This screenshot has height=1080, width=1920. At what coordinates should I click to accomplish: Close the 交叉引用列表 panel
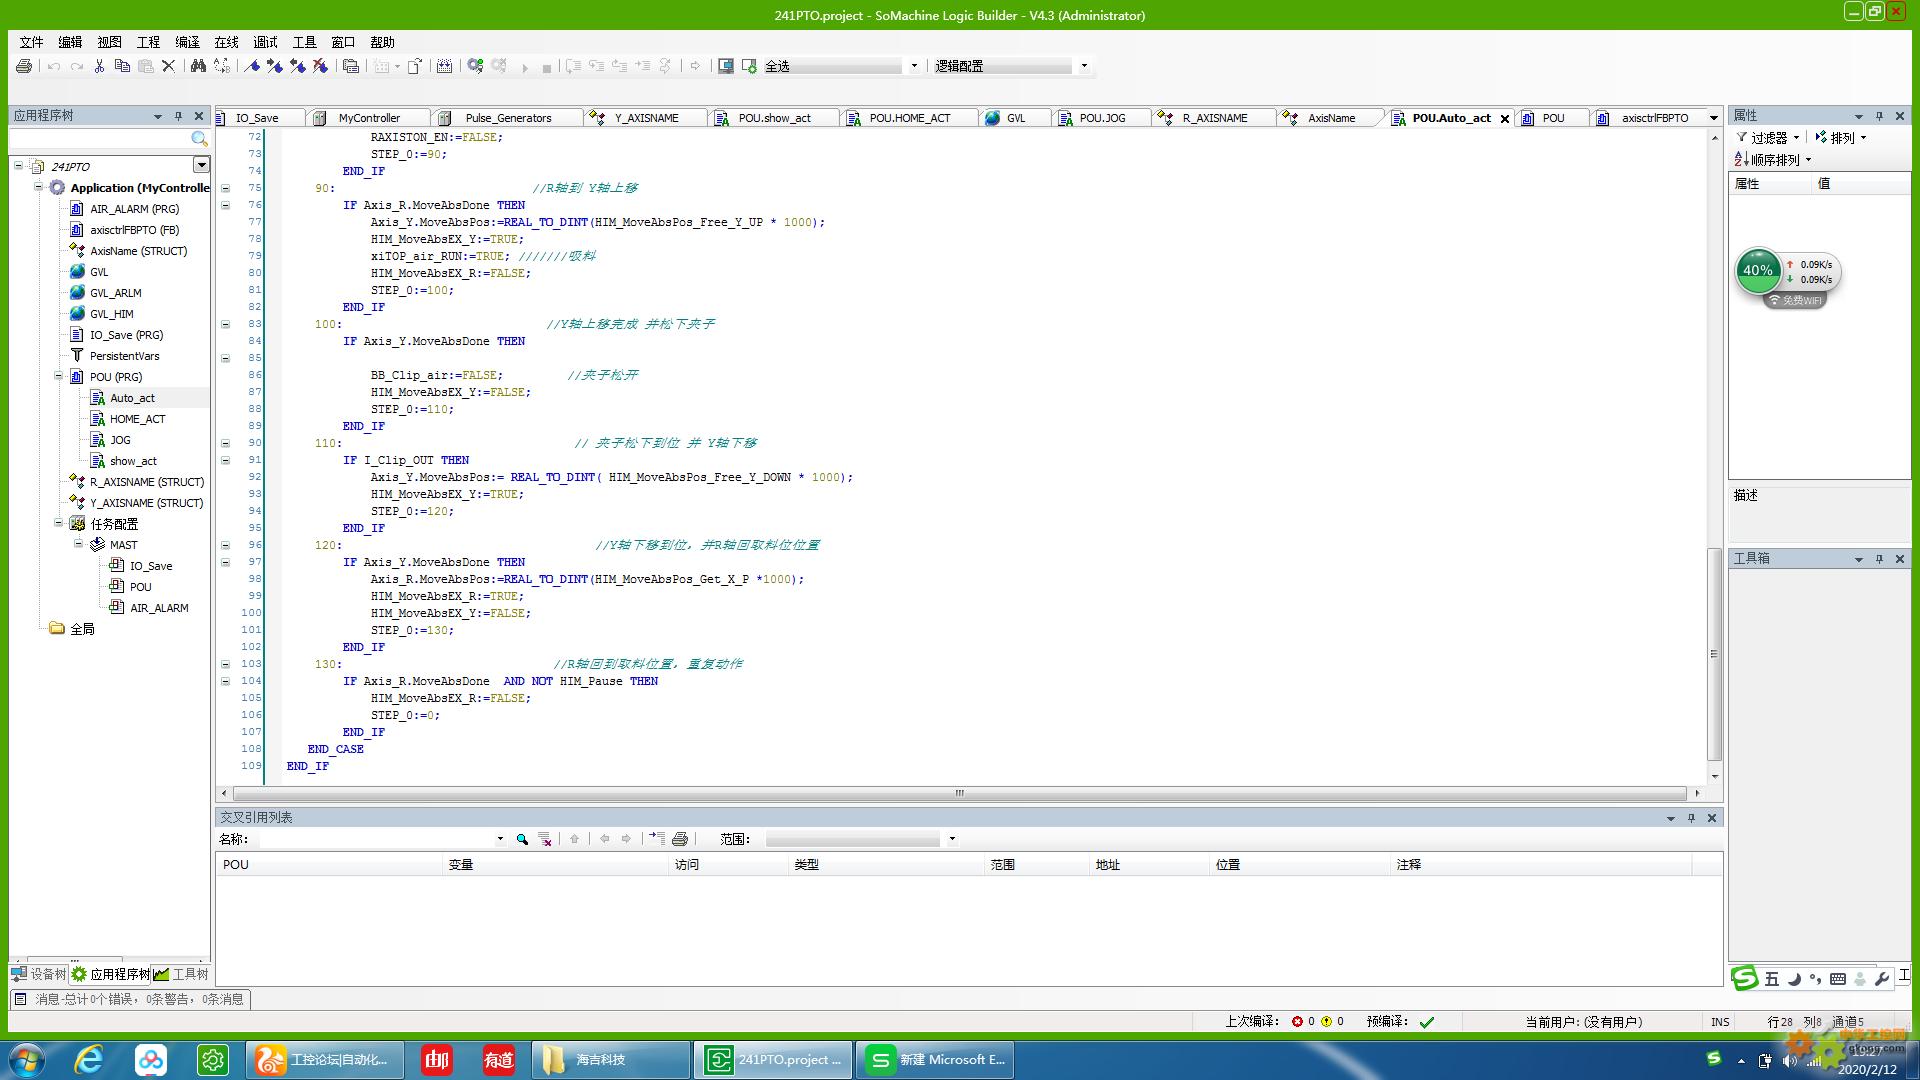[1711, 818]
